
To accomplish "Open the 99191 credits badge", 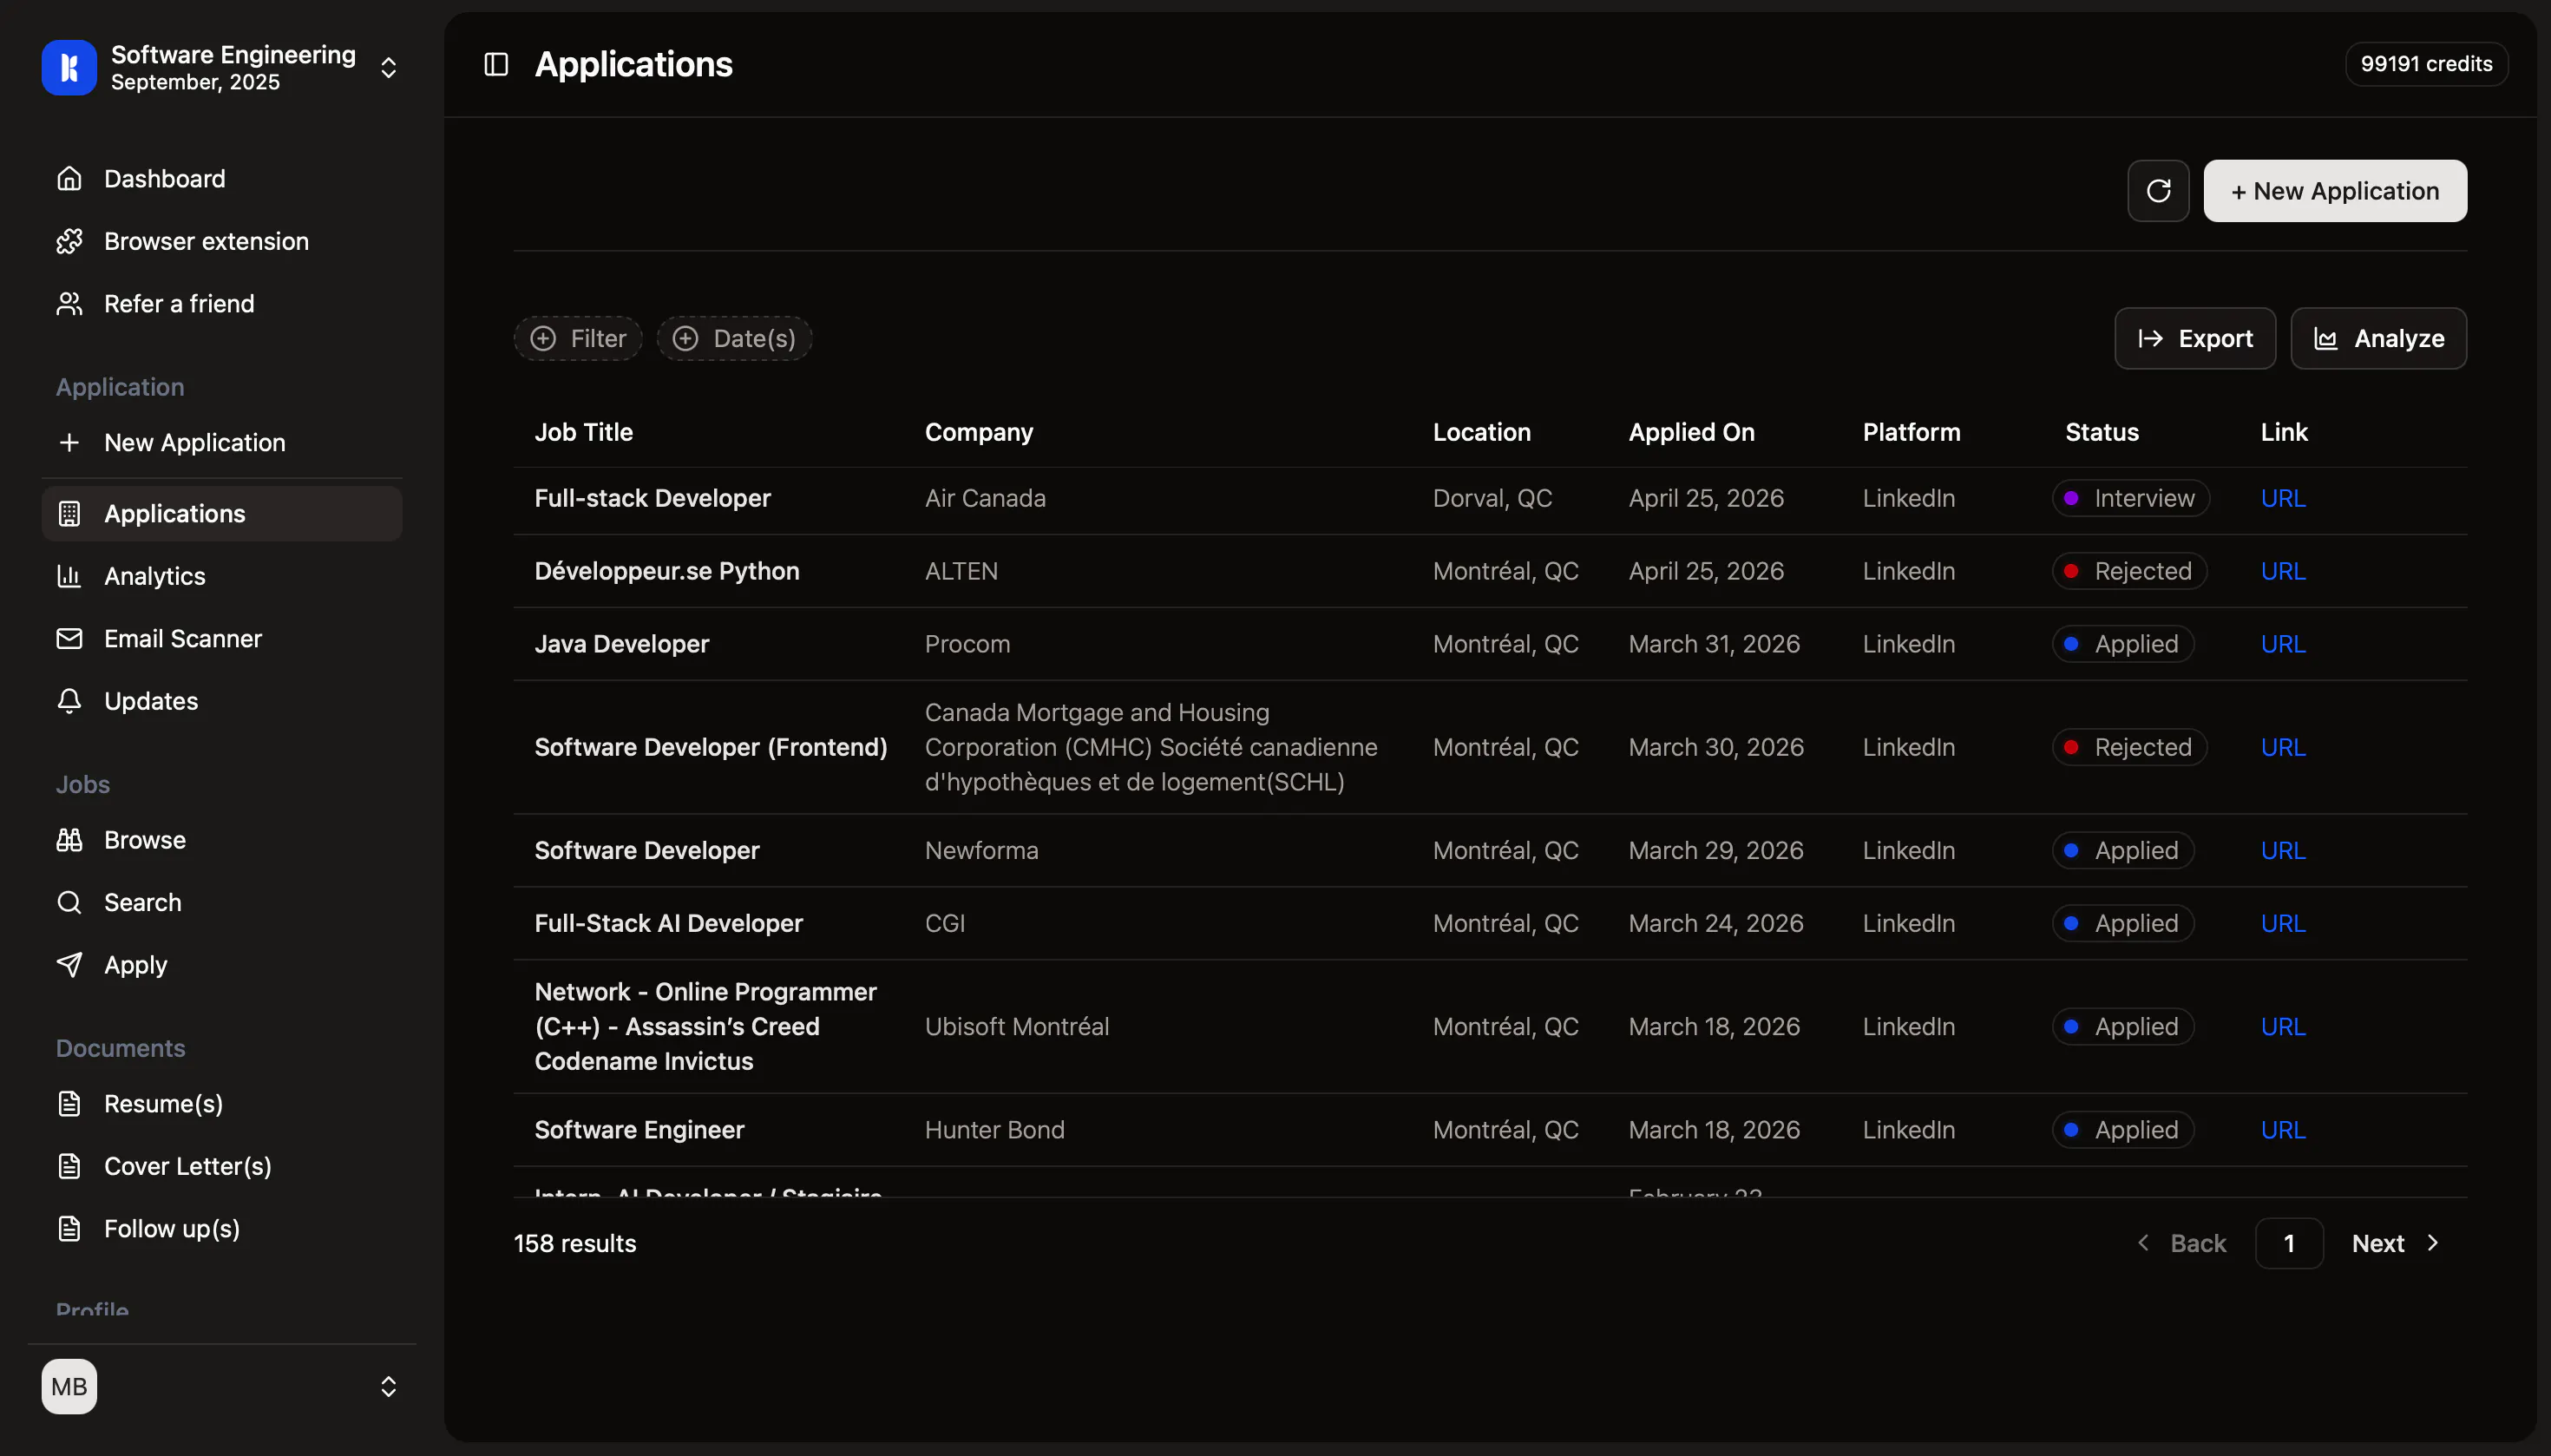I will click(x=2426, y=64).
